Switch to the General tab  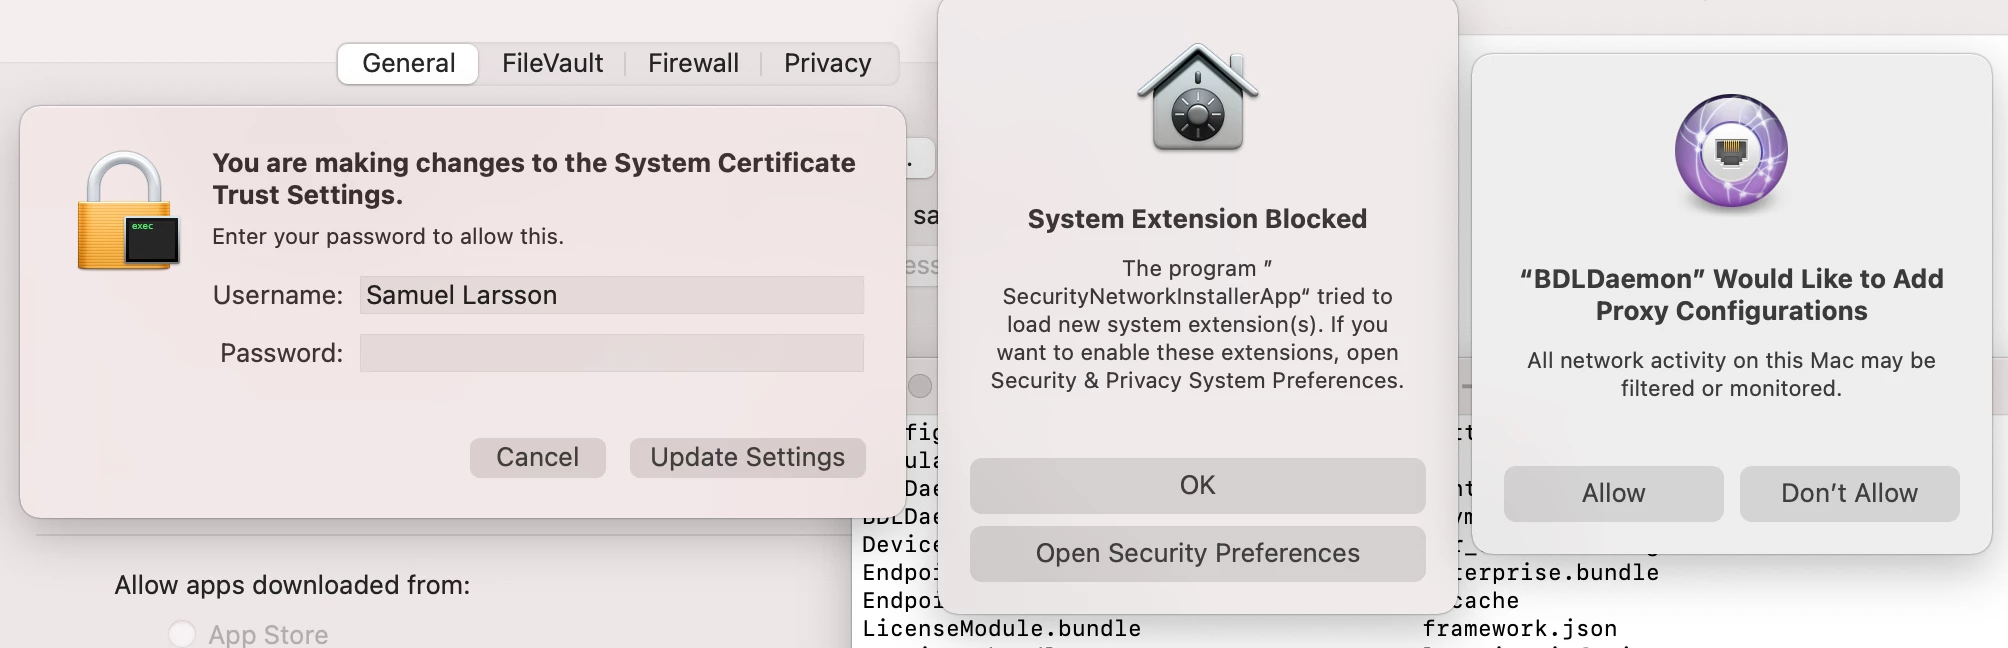[x=408, y=63]
